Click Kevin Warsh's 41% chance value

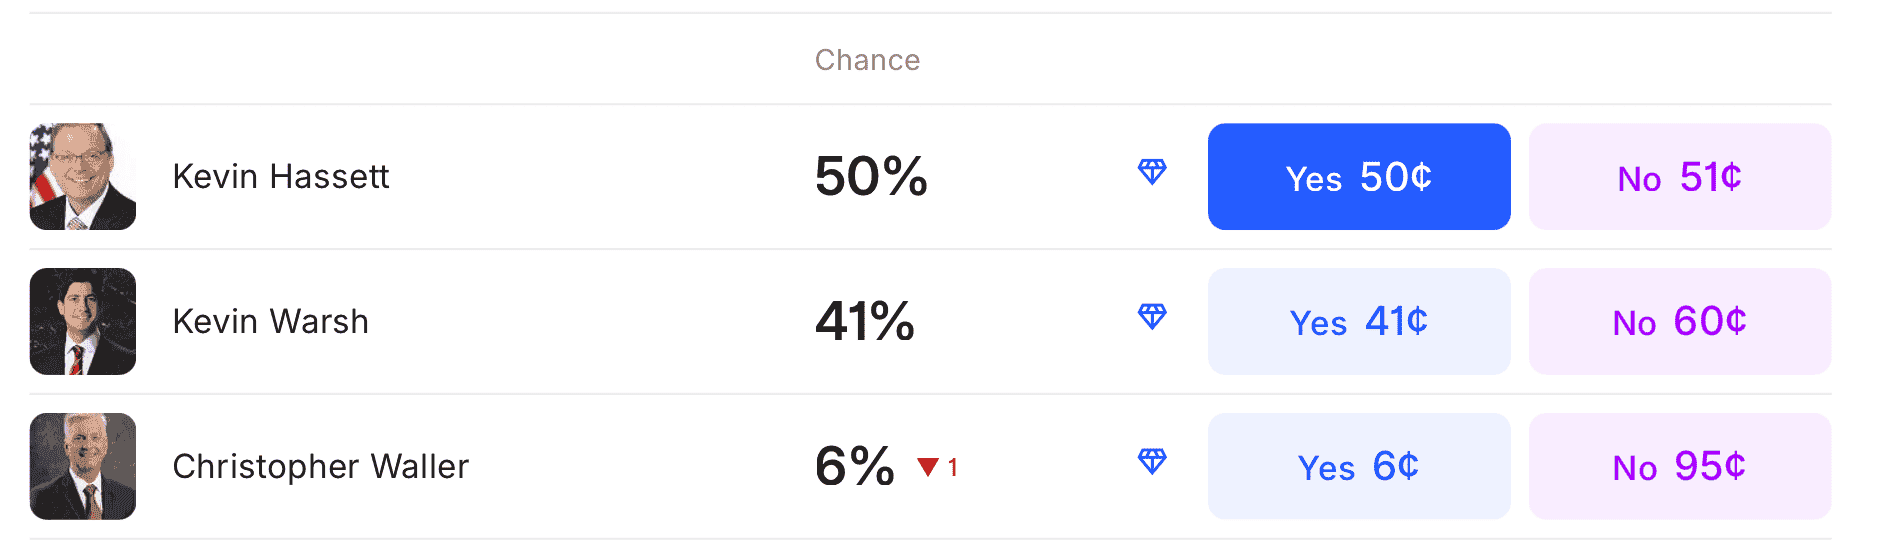(865, 322)
